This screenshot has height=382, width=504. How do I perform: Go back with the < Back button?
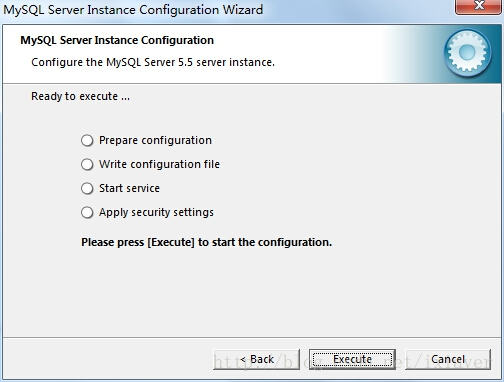tap(256, 359)
